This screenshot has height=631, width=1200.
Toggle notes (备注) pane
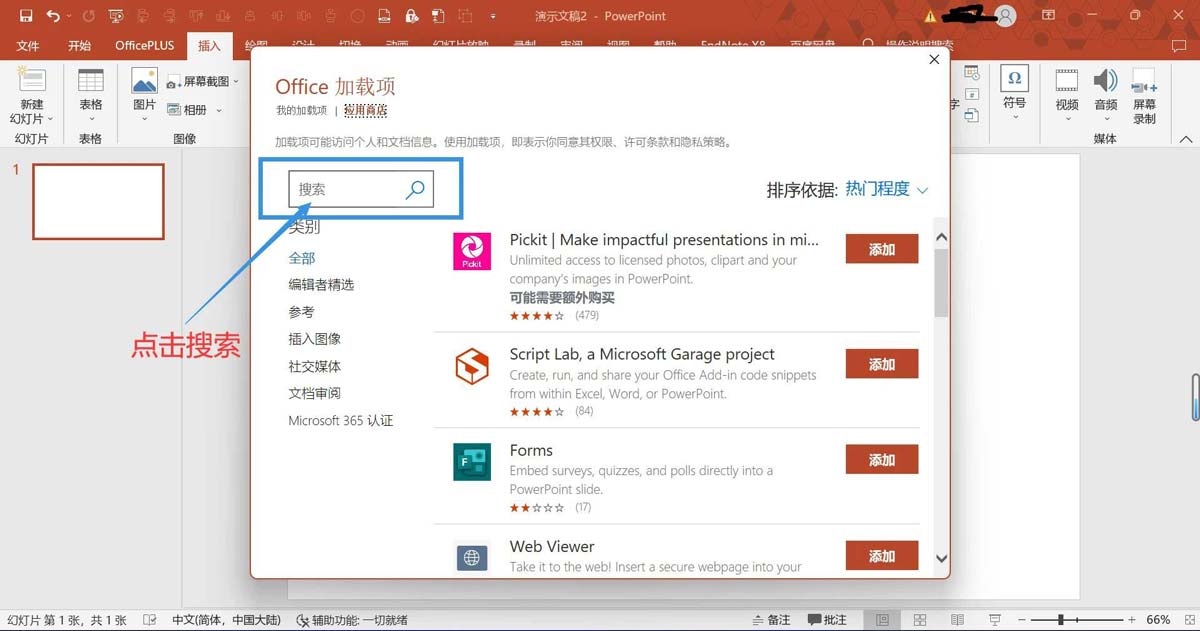(x=770, y=620)
